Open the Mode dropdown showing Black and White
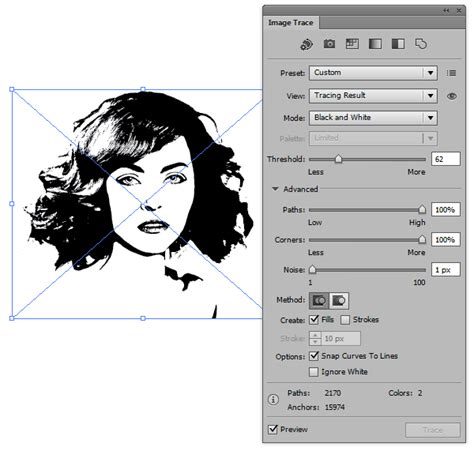Image resolution: width=474 pixels, height=451 pixels. [x=373, y=118]
